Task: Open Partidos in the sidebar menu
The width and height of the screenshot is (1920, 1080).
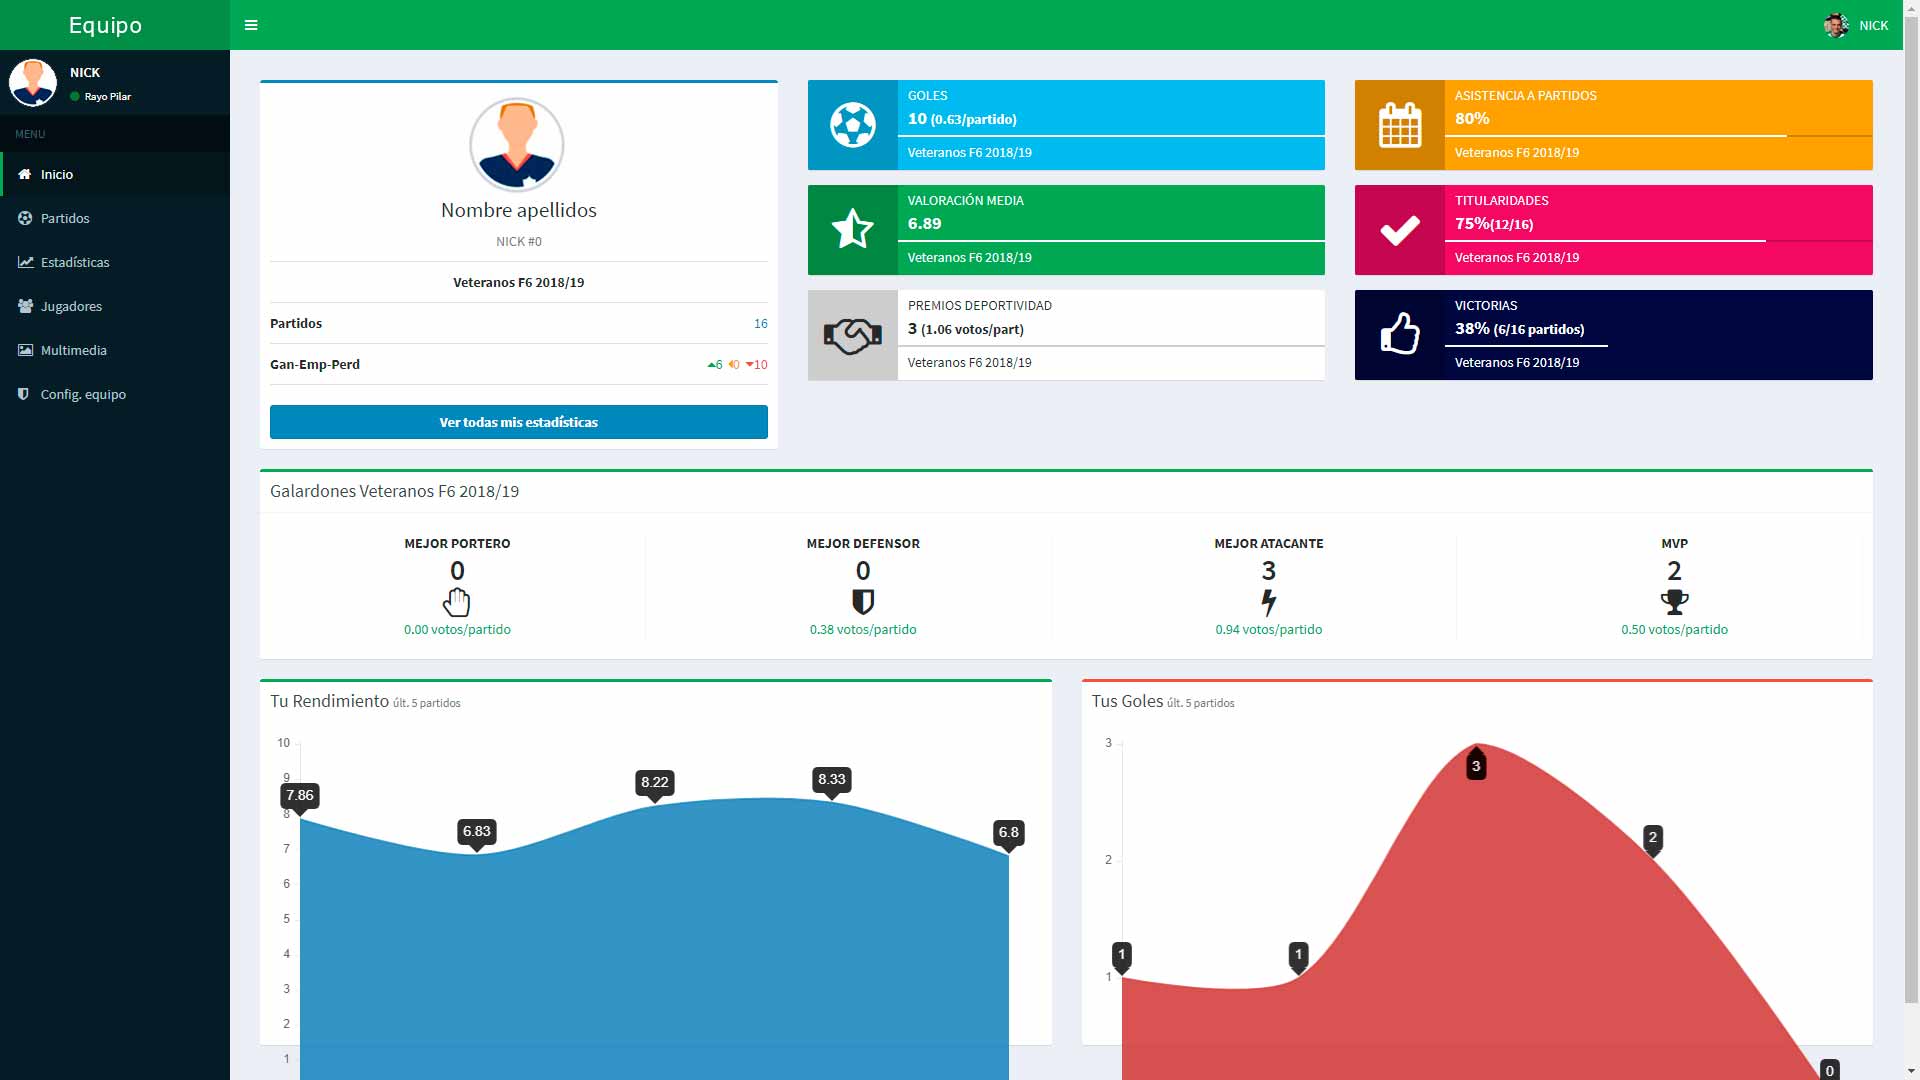Action: coord(65,218)
